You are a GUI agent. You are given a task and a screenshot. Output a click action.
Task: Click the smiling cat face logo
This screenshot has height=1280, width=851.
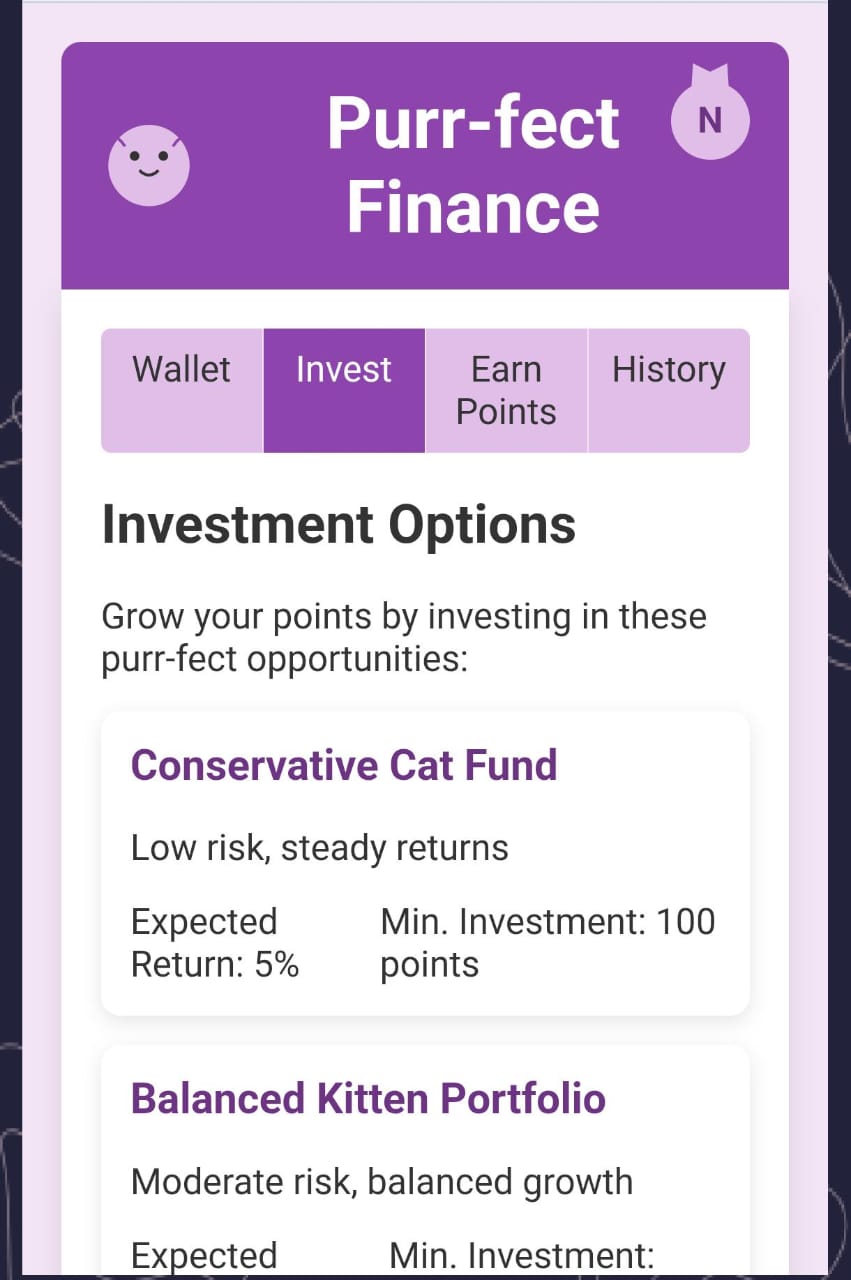pos(149,165)
